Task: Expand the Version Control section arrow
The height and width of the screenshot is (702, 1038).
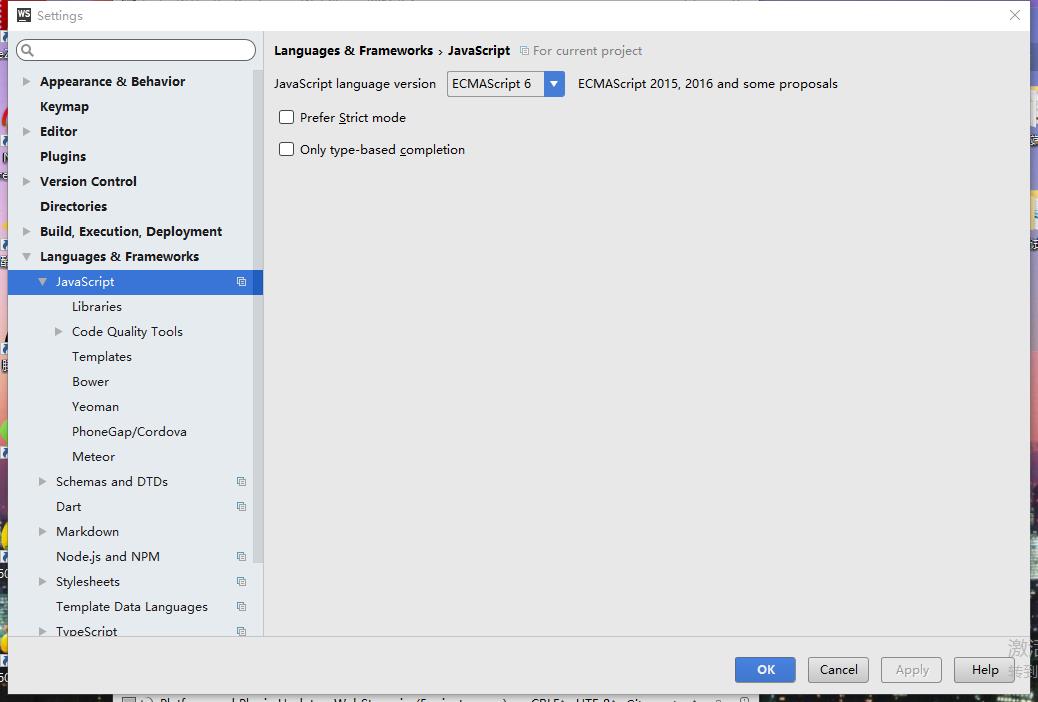Action: (26, 181)
